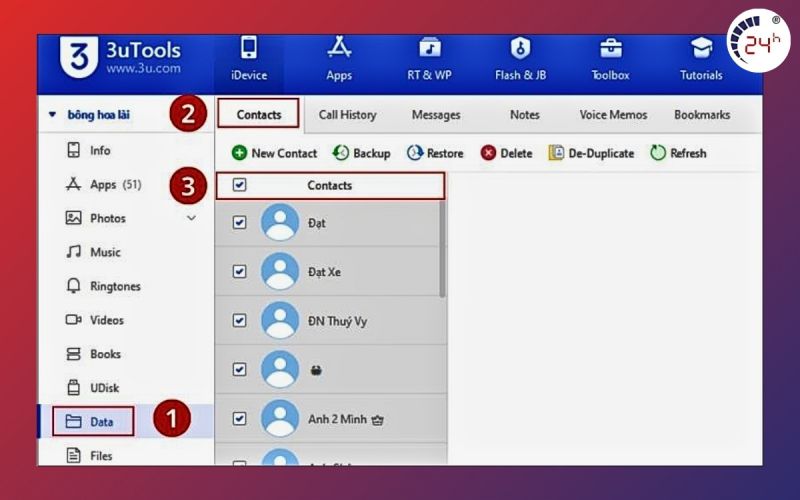The image size is (800, 500).
Task: Open Flash & JB section
Action: 520,58
